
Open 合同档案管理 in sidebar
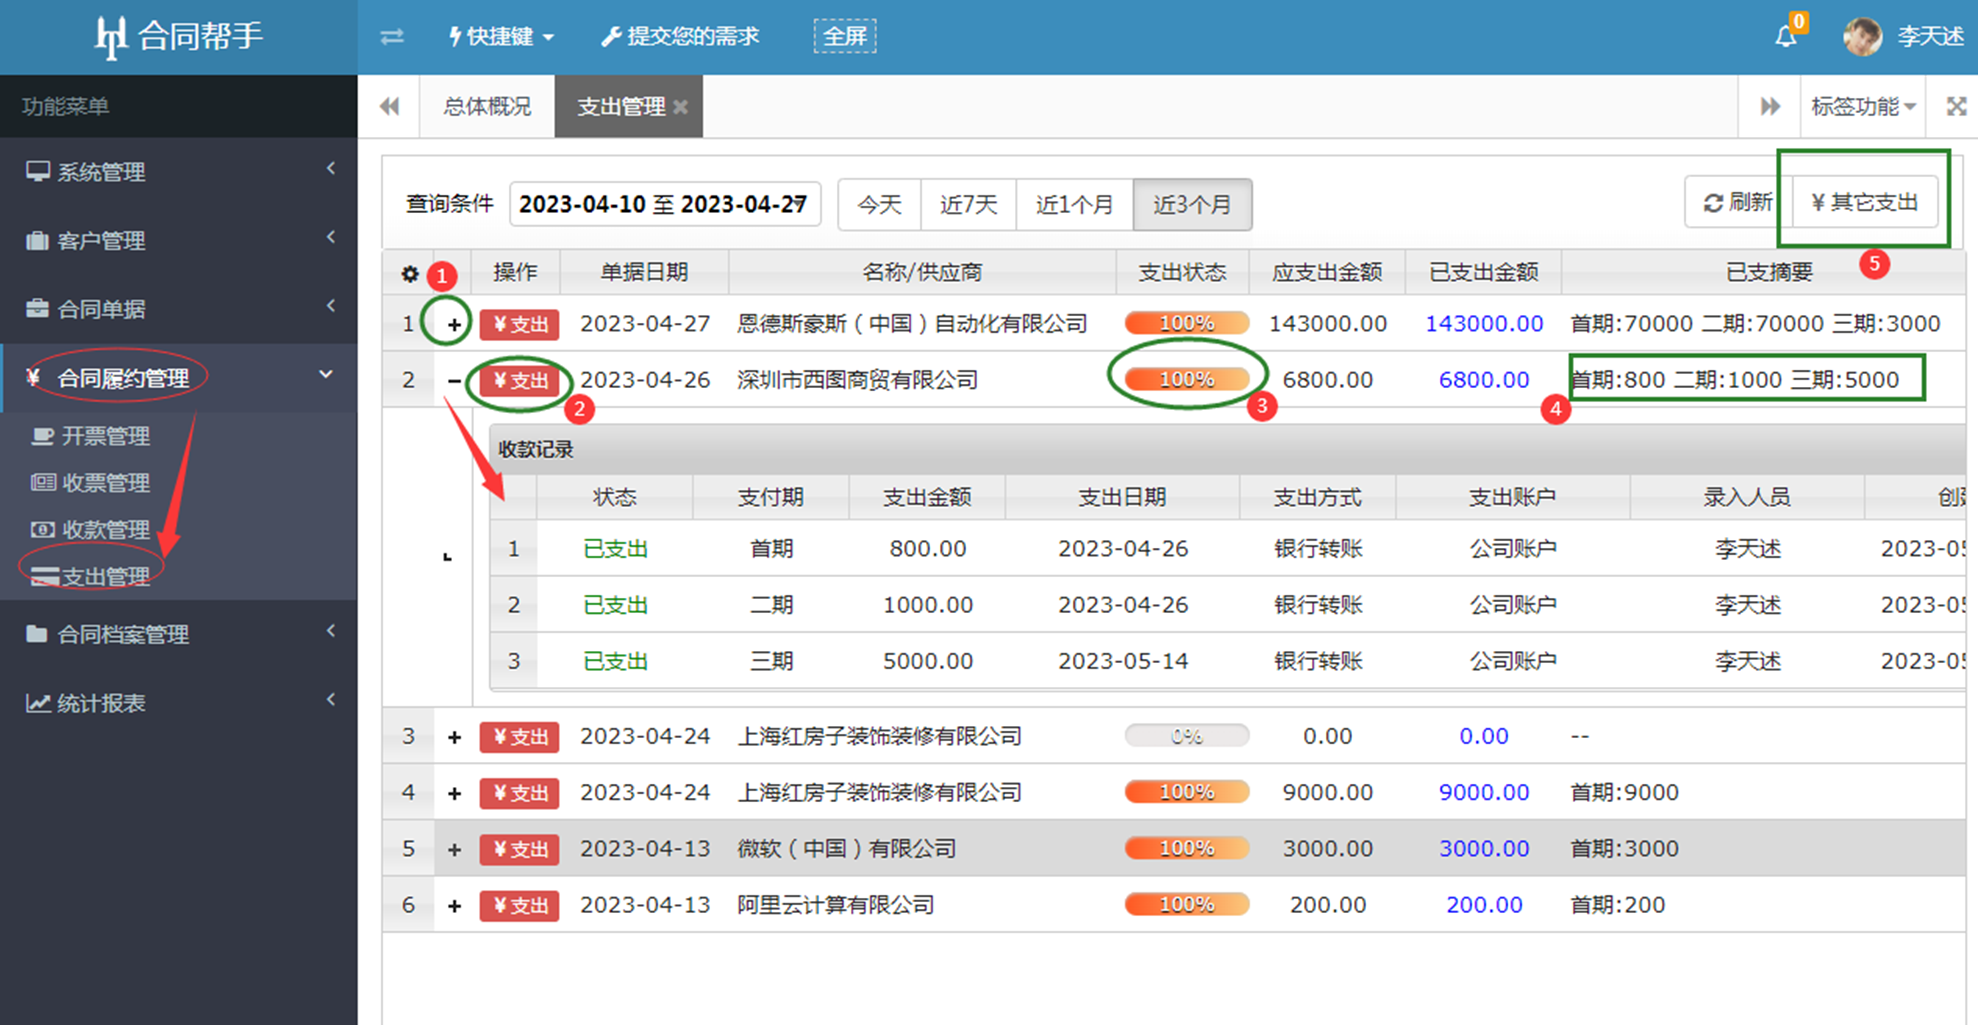tap(178, 634)
